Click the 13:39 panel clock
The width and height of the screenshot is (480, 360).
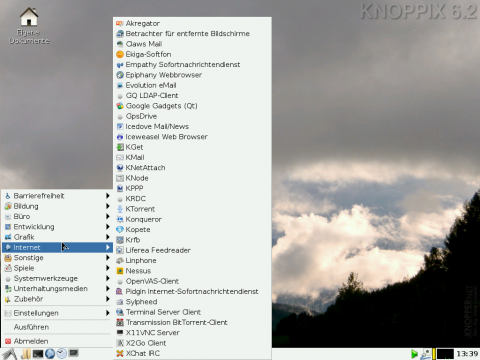[467, 354]
